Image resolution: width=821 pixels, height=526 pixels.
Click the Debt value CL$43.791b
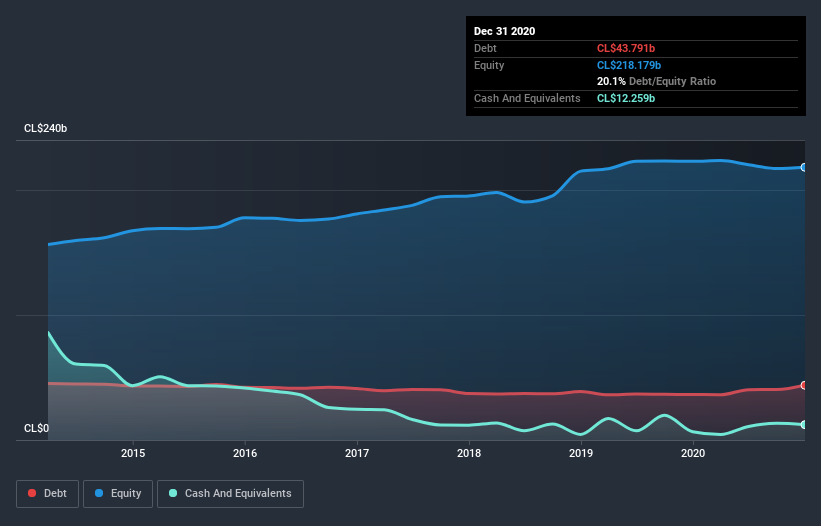pos(626,48)
